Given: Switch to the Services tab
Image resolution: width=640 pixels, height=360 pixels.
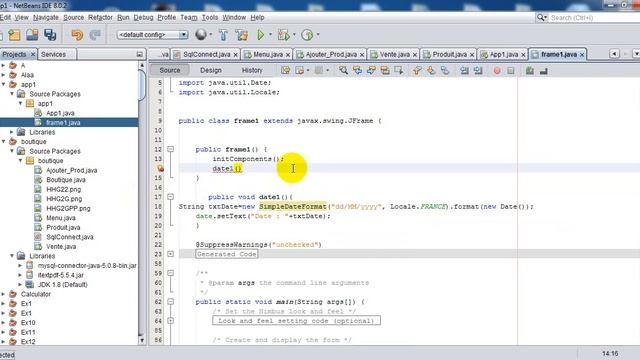Looking at the screenshot, I should click(x=53, y=54).
